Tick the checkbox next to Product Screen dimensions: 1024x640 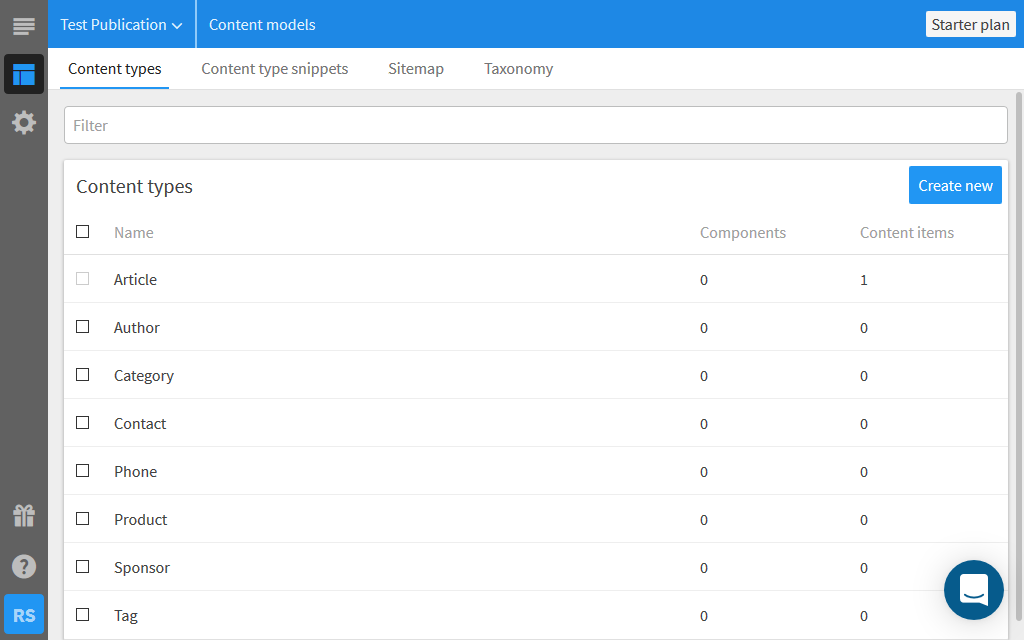83,519
